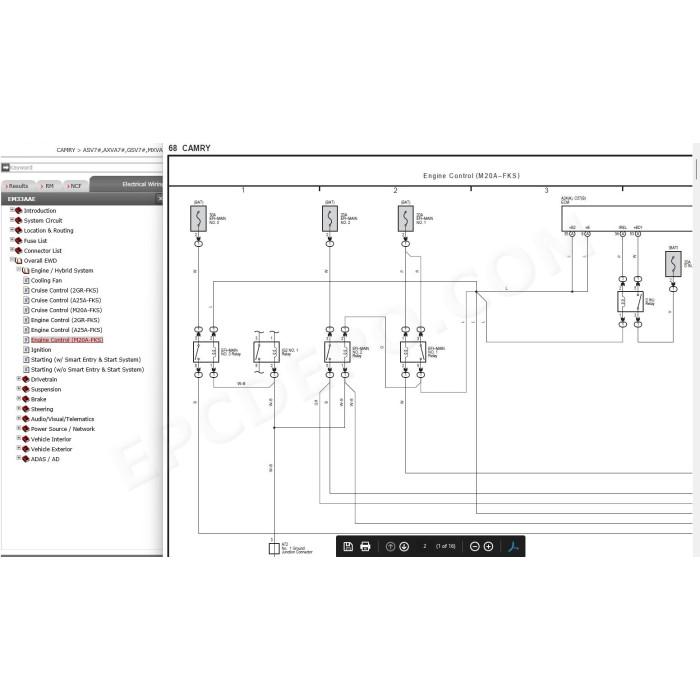Image resolution: width=700 pixels, height=700 pixels.
Task: Expand the Brake node
Action: point(19,399)
